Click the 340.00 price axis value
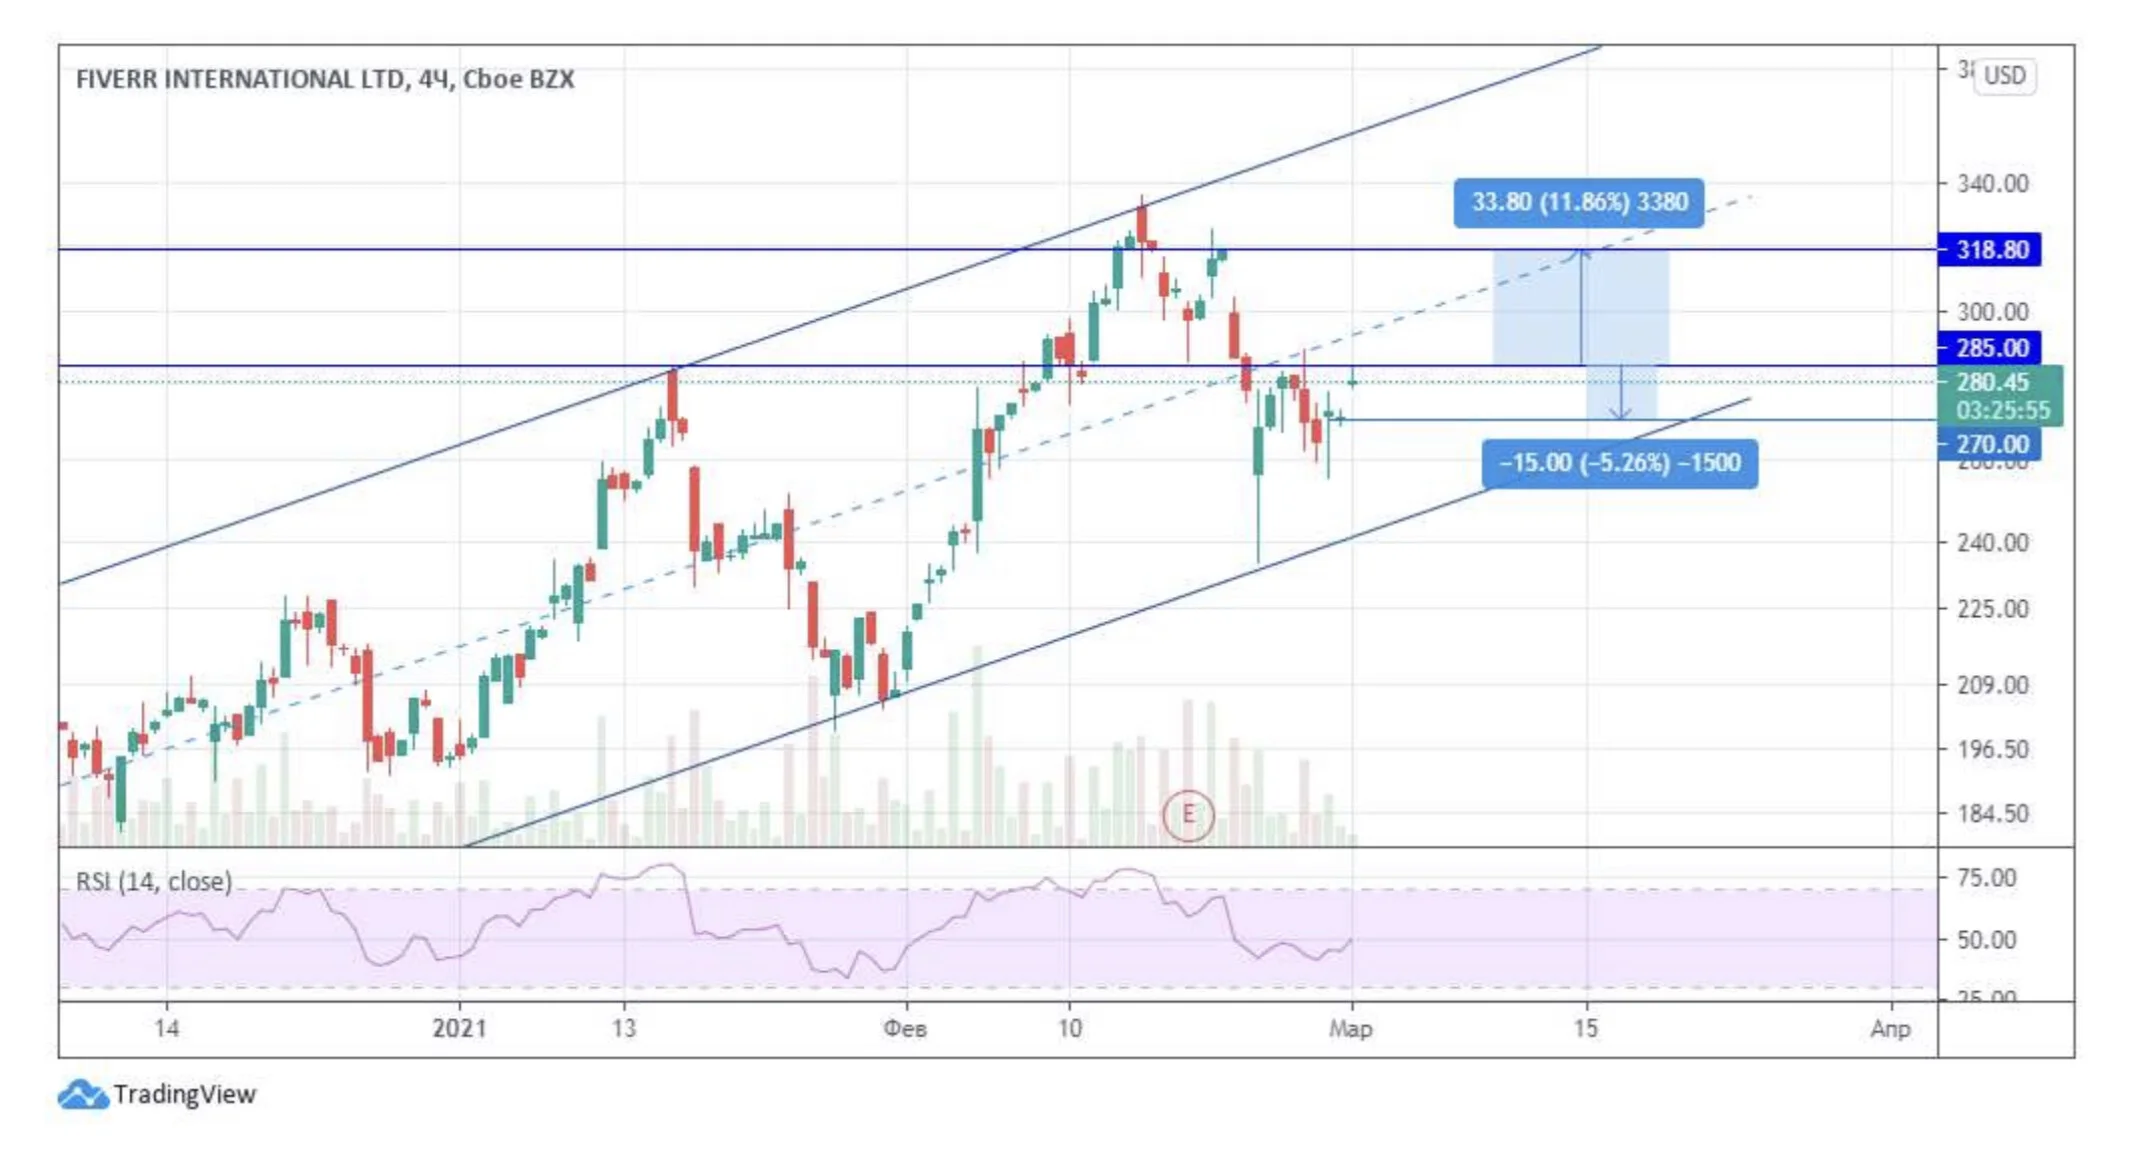This screenshot has width=2150, height=1153. (1992, 184)
